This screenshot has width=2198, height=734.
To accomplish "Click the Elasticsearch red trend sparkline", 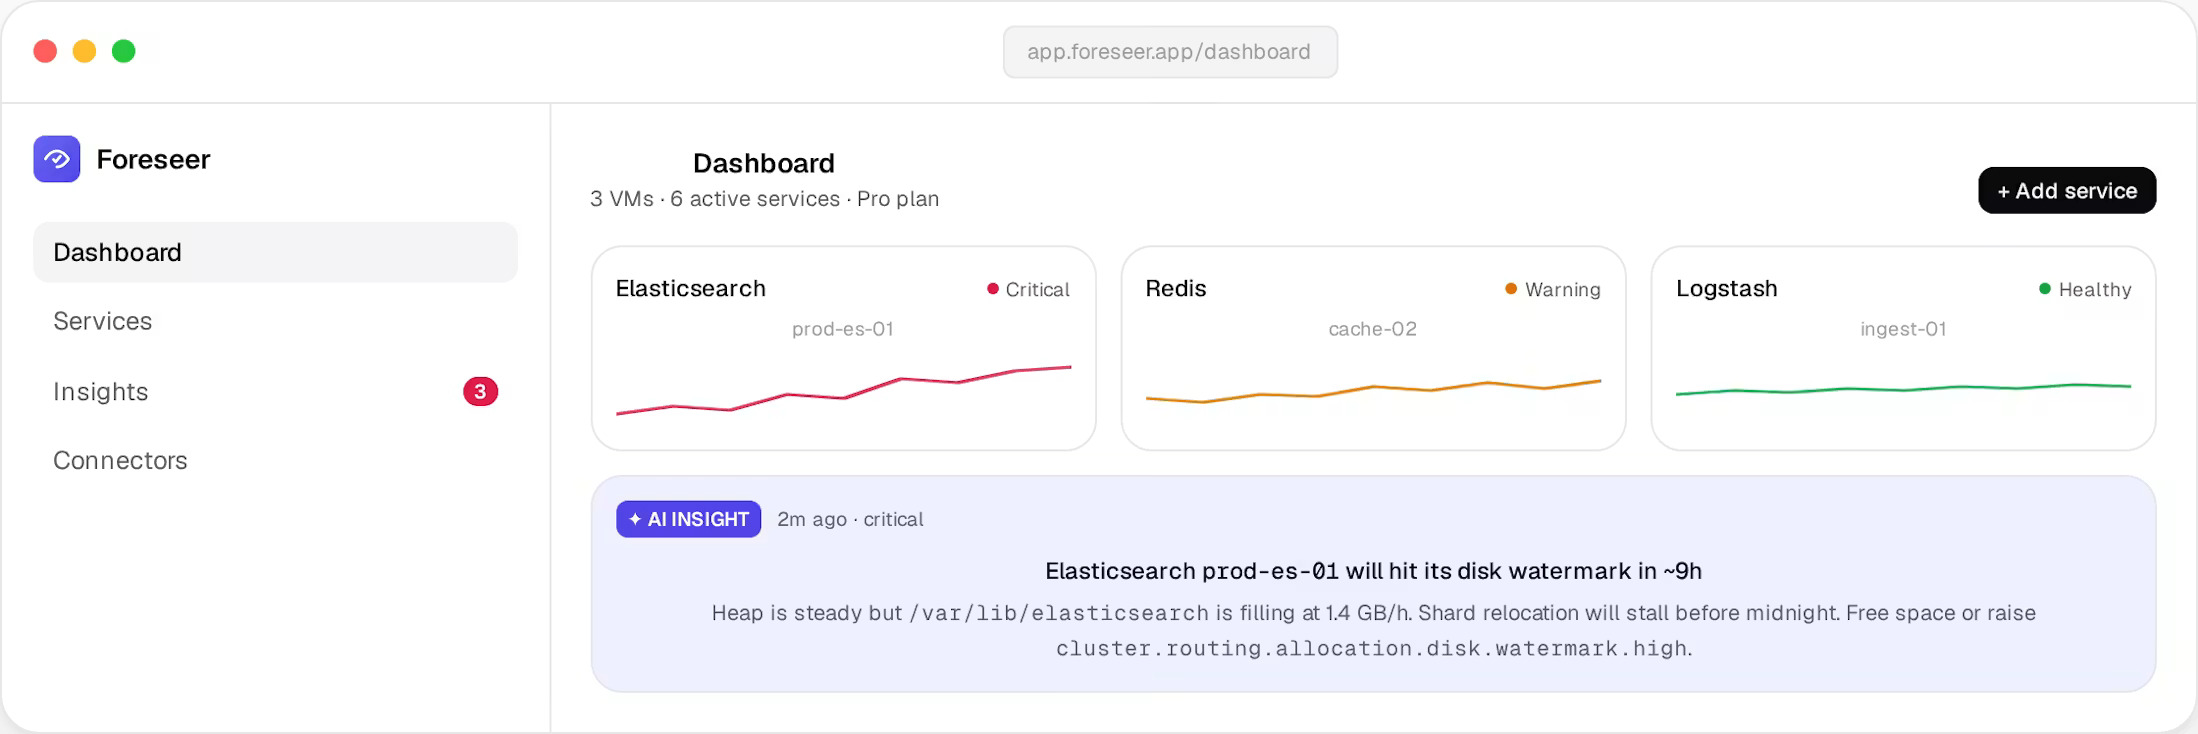I will click(x=843, y=390).
